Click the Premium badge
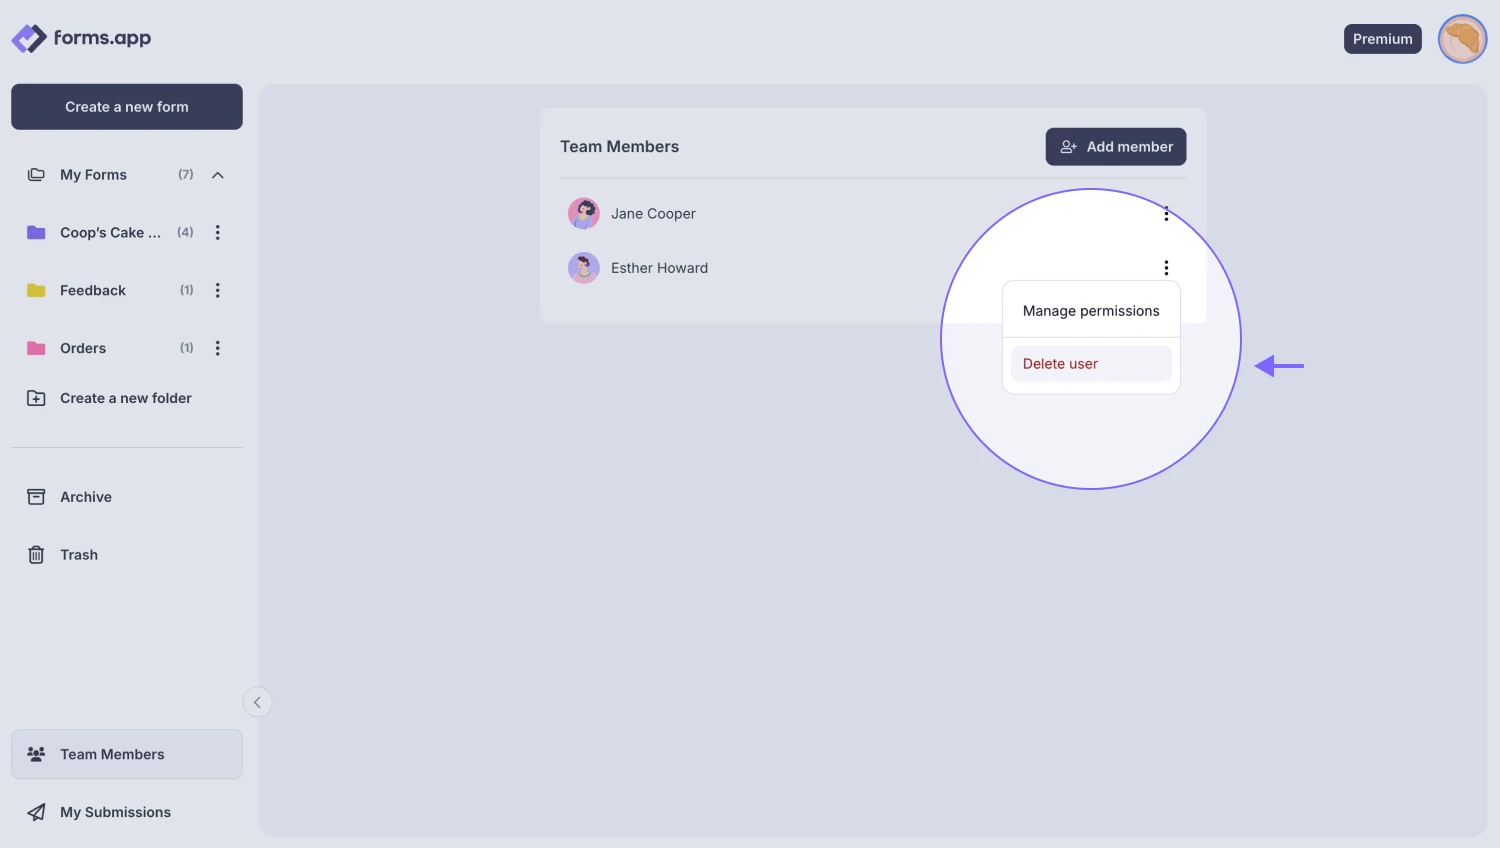Screen dimensions: 1500x848 pyautogui.click(x=1382, y=38)
